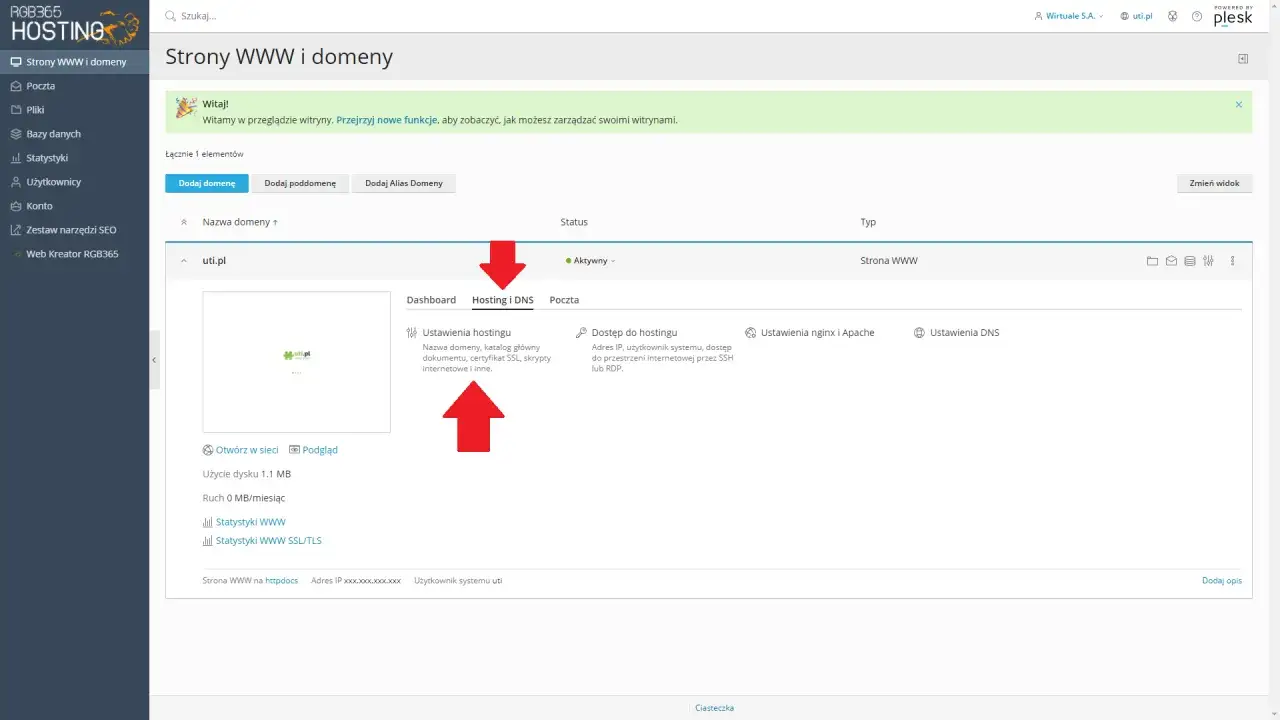Image resolution: width=1280 pixels, height=720 pixels.
Task: Open Pliki in the sidebar
Action: click(x=74, y=110)
